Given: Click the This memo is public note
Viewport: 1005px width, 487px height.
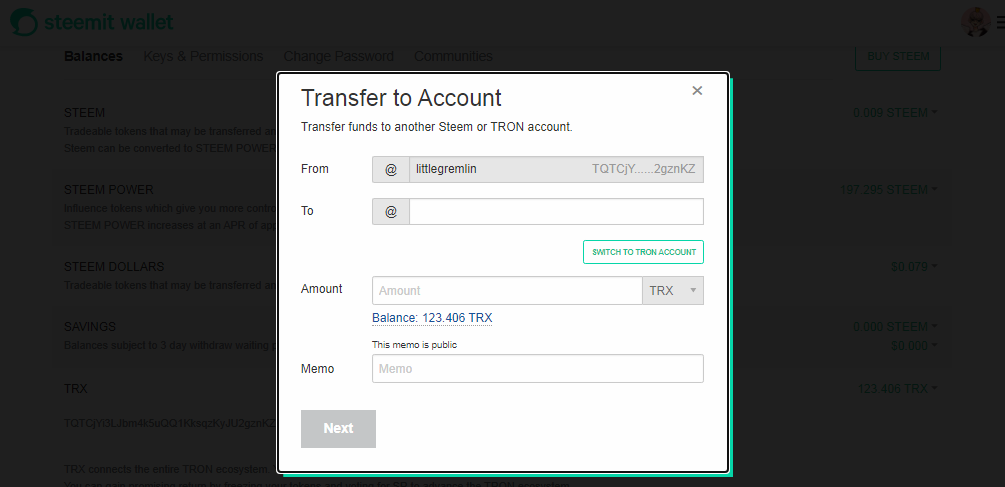Looking at the screenshot, I should pos(415,345).
